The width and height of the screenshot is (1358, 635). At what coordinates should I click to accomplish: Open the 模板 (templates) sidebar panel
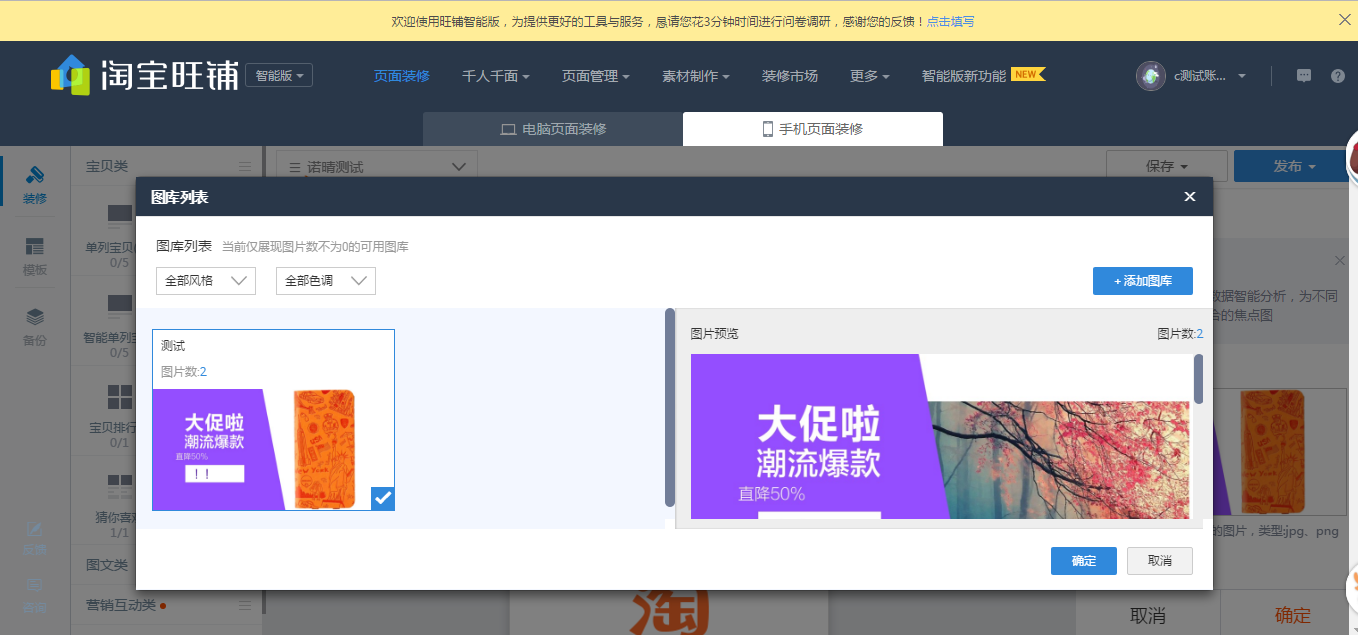(34, 254)
